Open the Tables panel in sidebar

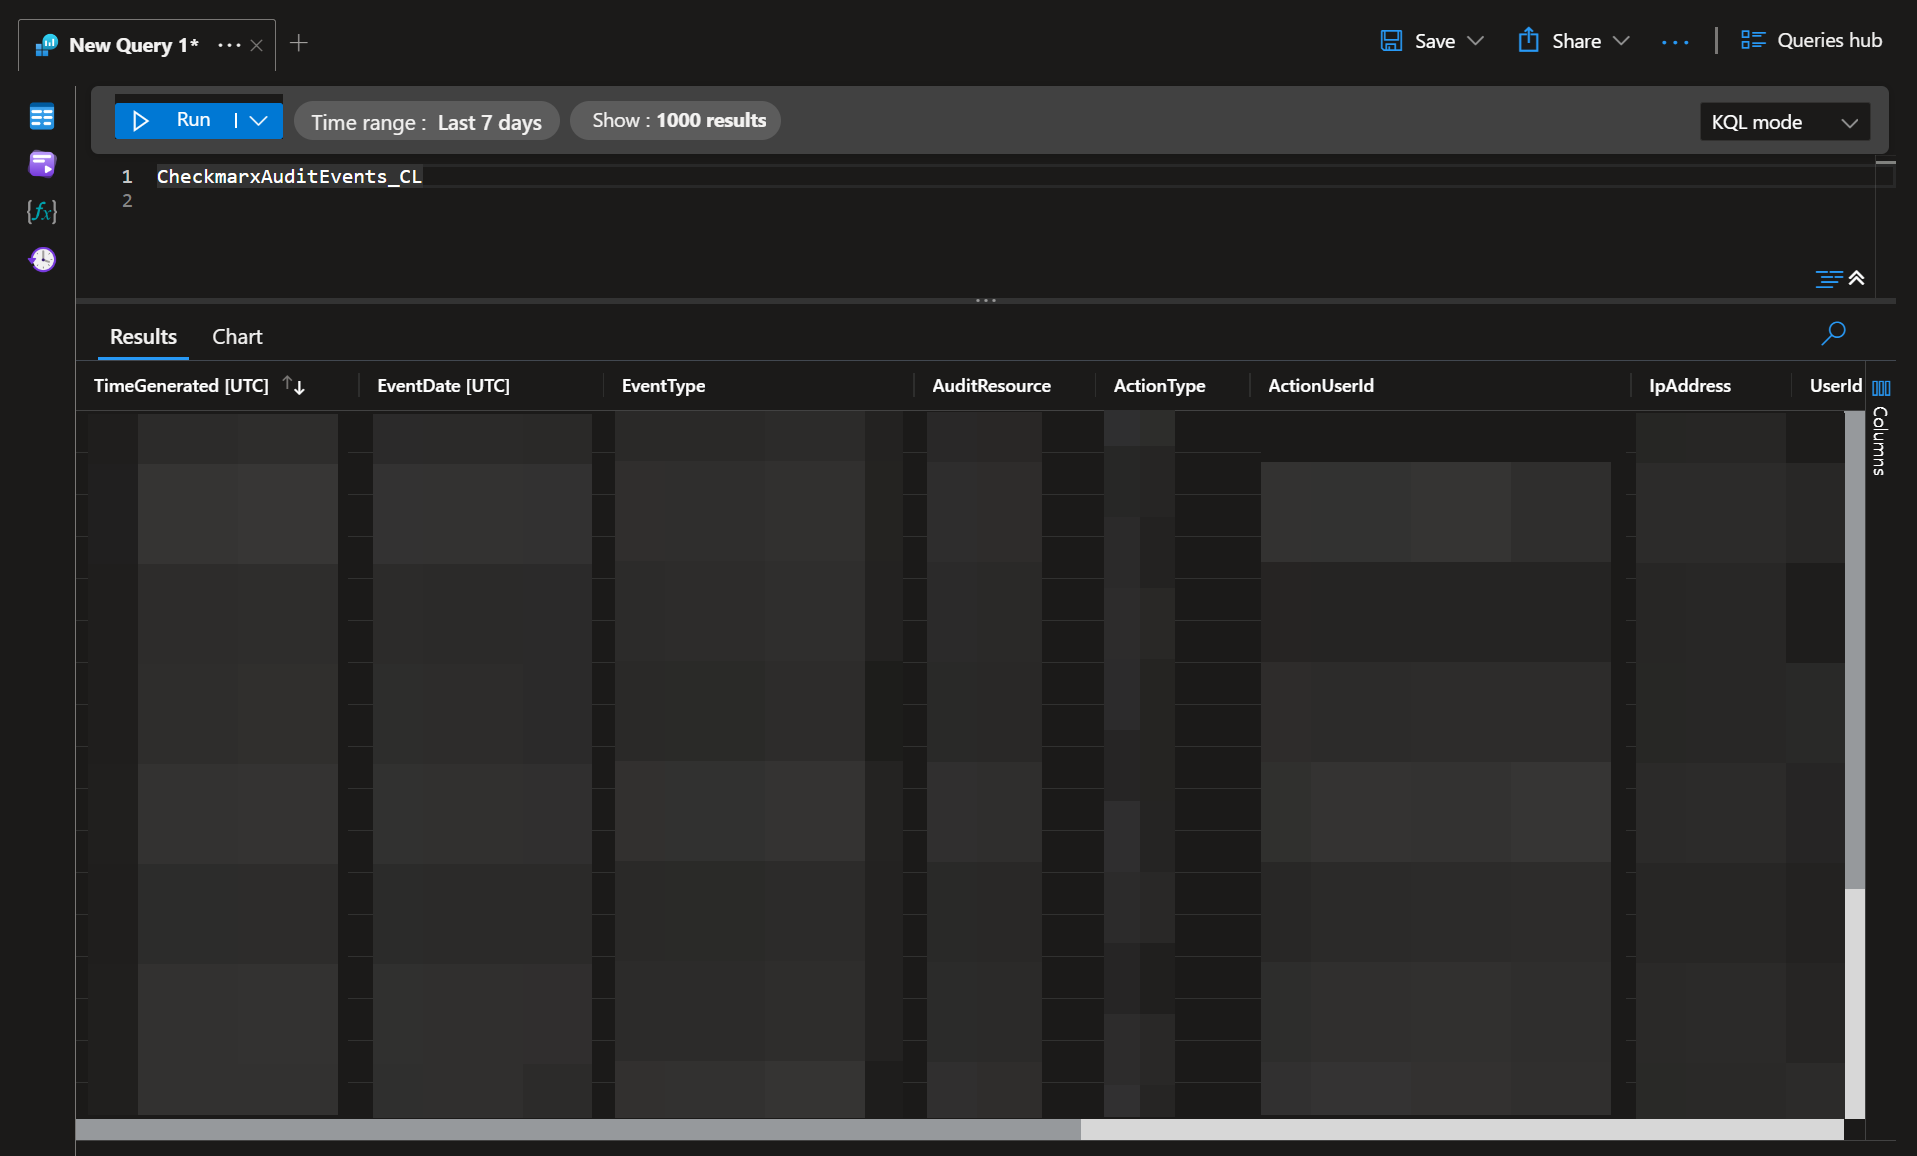click(x=42, y=117)
